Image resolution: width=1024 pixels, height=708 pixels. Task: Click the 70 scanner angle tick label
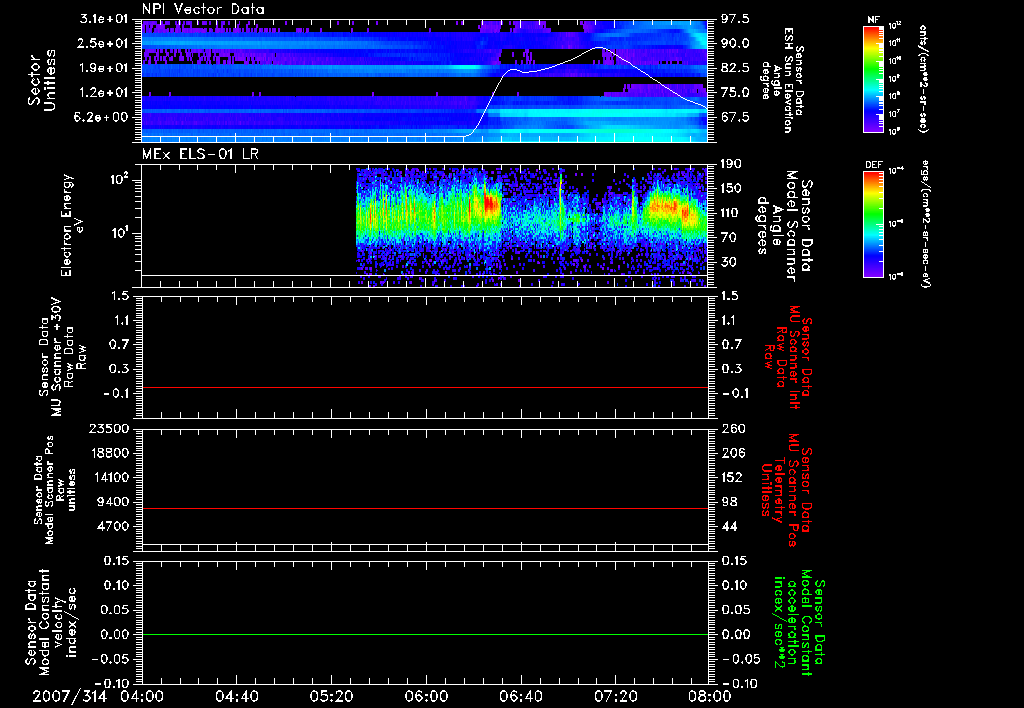tap(728, 238)
